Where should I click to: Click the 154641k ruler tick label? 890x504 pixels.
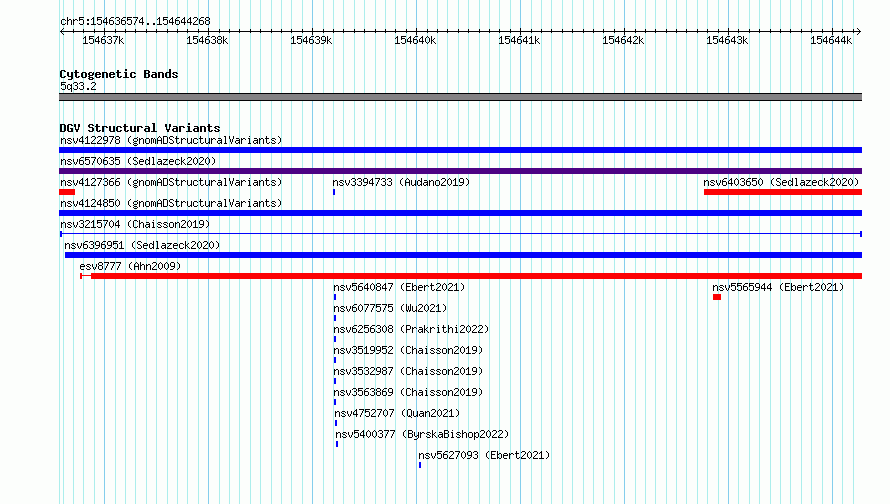pyautogui.click(x=519, y=41)
